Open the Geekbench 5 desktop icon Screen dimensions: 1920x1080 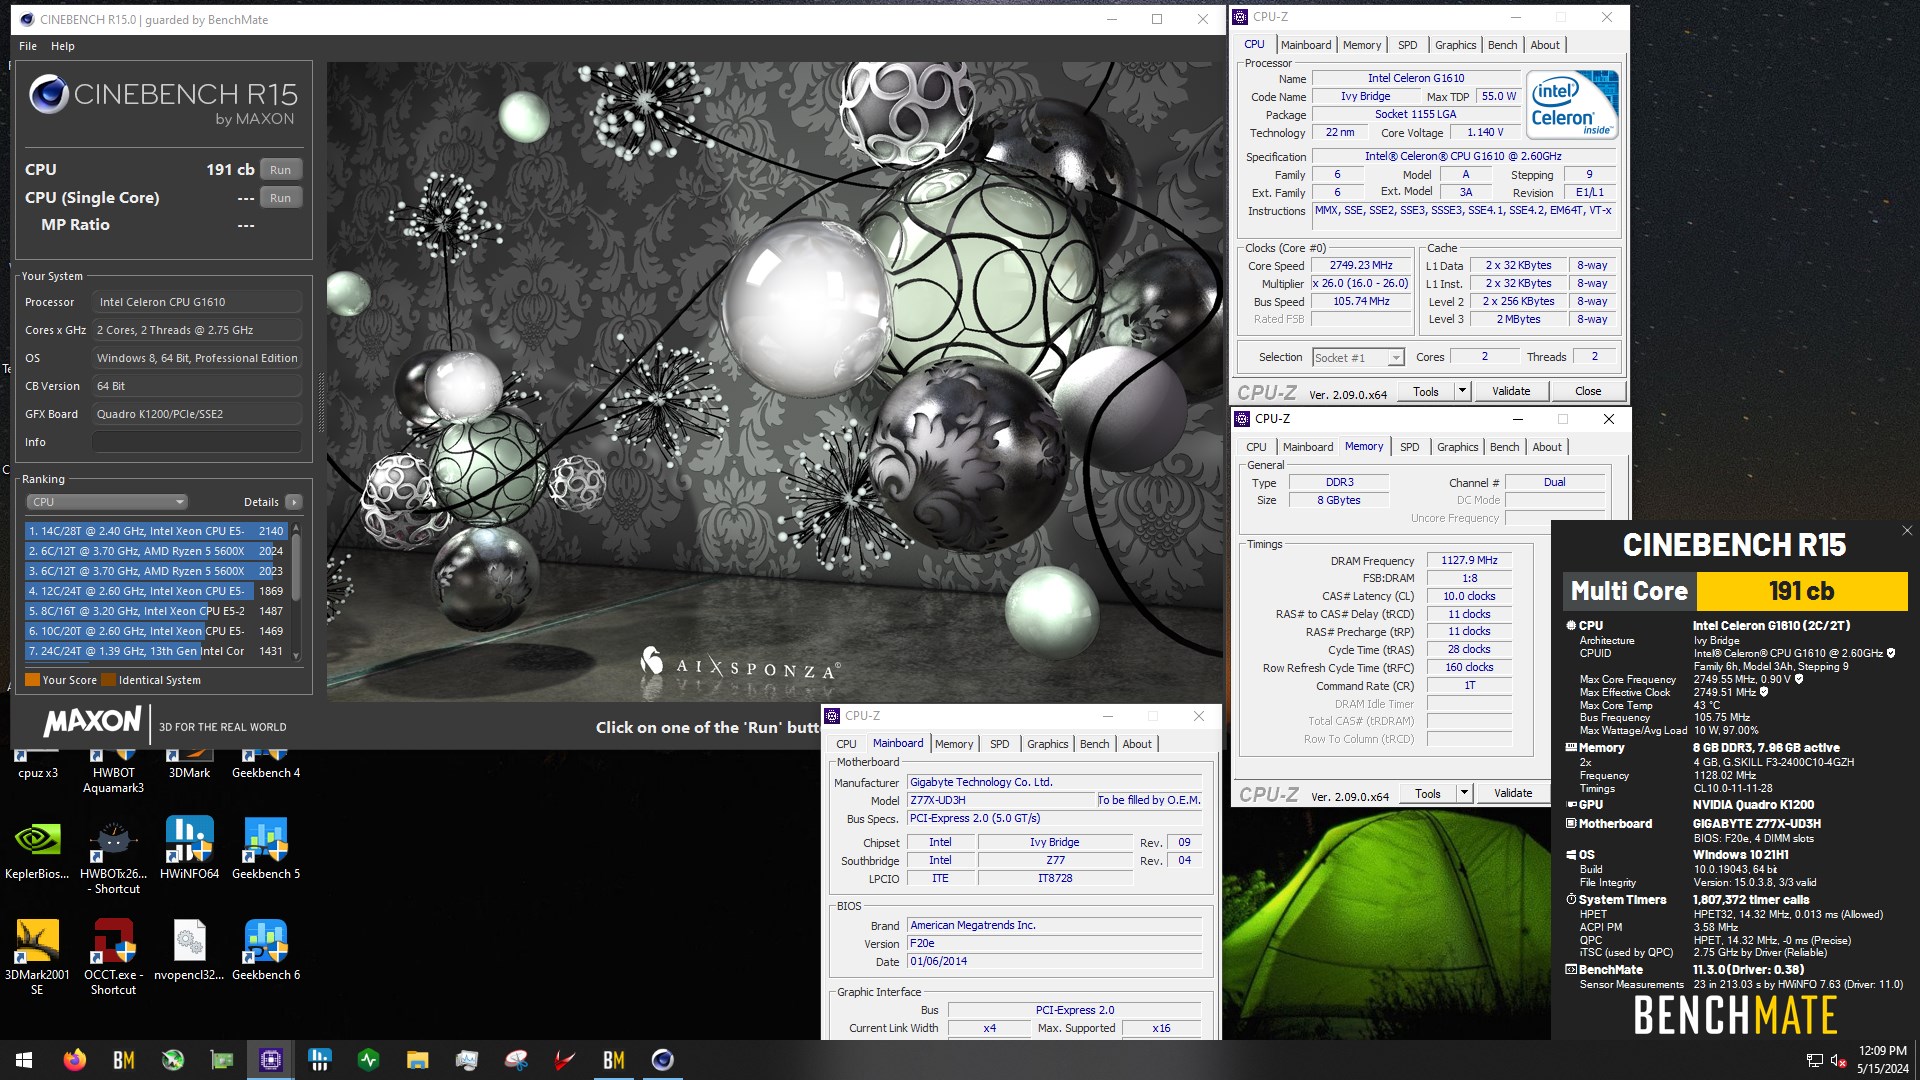click(266, 848)
